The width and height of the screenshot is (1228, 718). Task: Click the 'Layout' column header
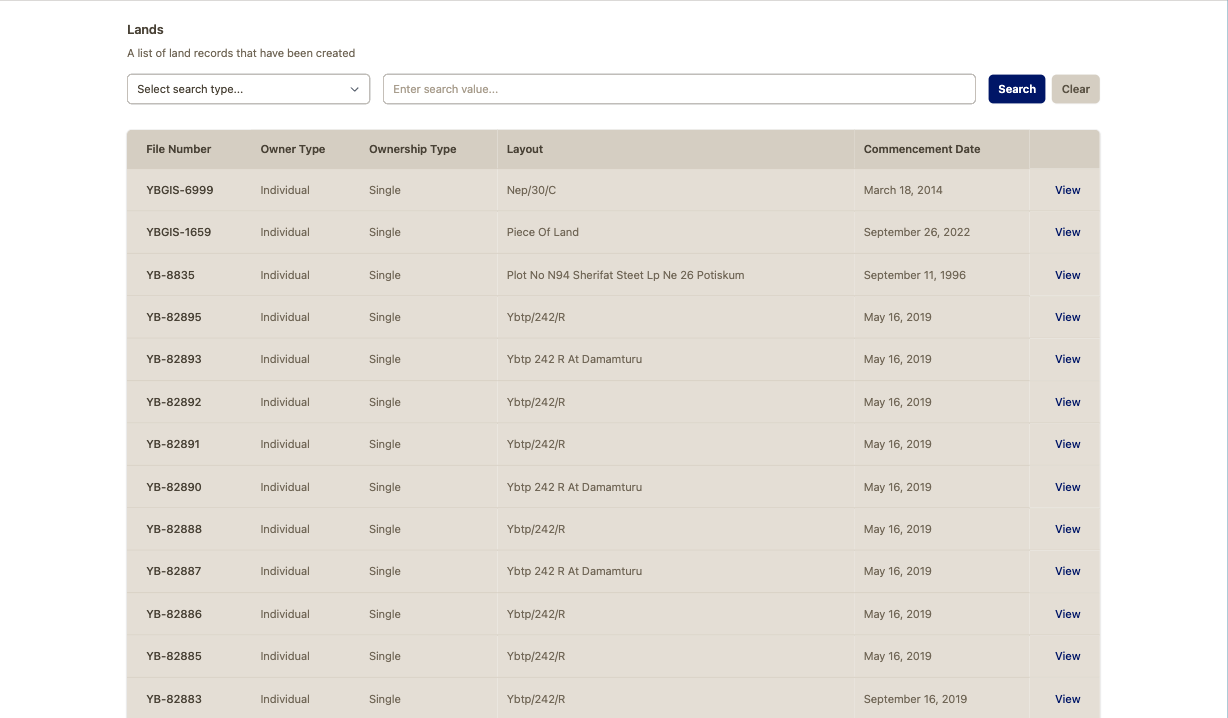point(524,149)
